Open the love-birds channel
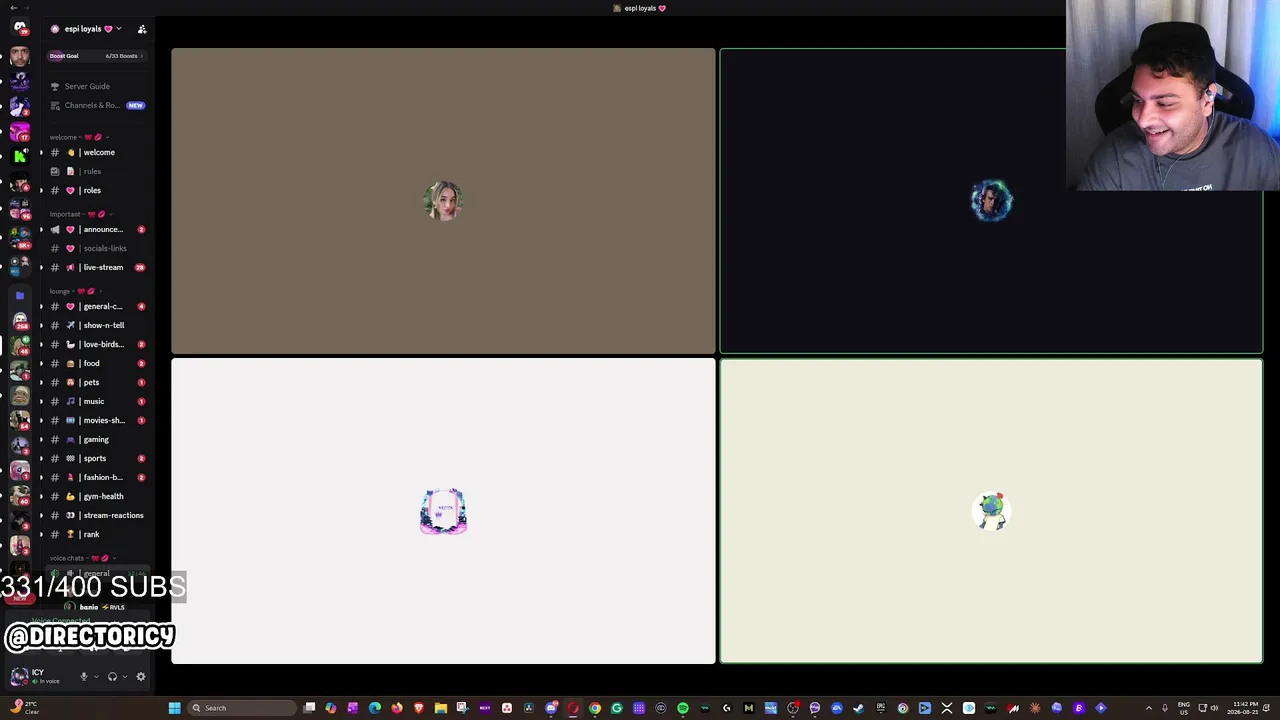Screen dimensions: 1280x720 point(96,344)
